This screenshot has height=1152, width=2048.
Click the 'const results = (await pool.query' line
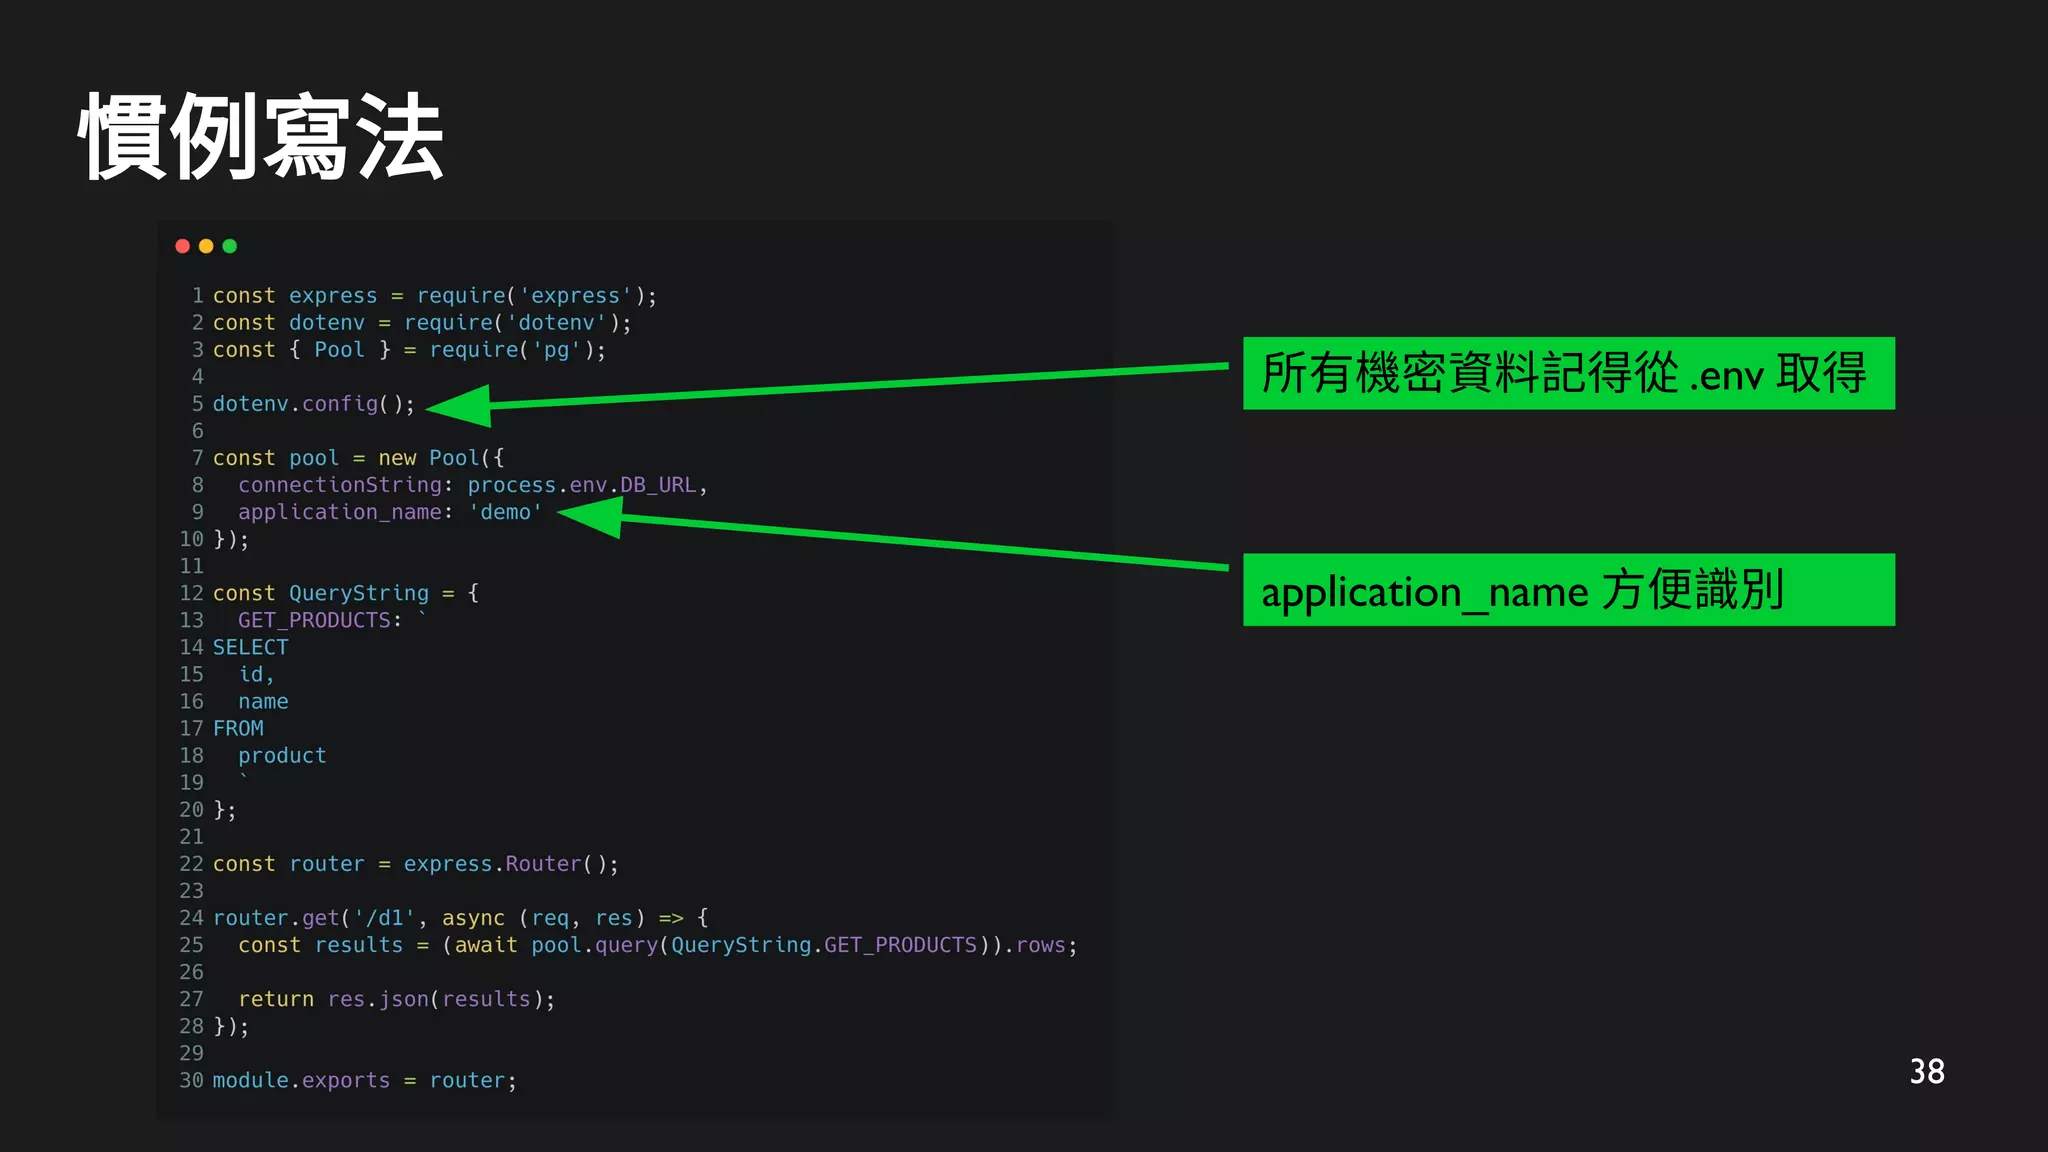pyautogui.click(x=658, y=945)
